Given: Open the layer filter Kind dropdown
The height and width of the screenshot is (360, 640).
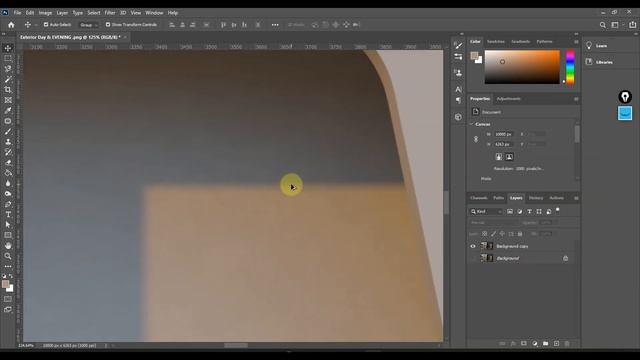Looking at the screenshot, I should pos(486,211).
